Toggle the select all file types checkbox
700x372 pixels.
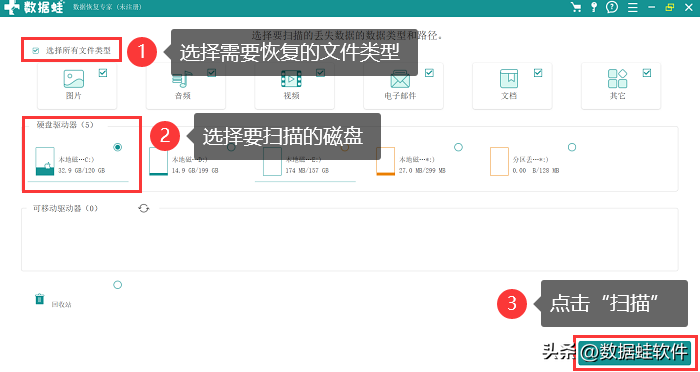tap(36, 51)
